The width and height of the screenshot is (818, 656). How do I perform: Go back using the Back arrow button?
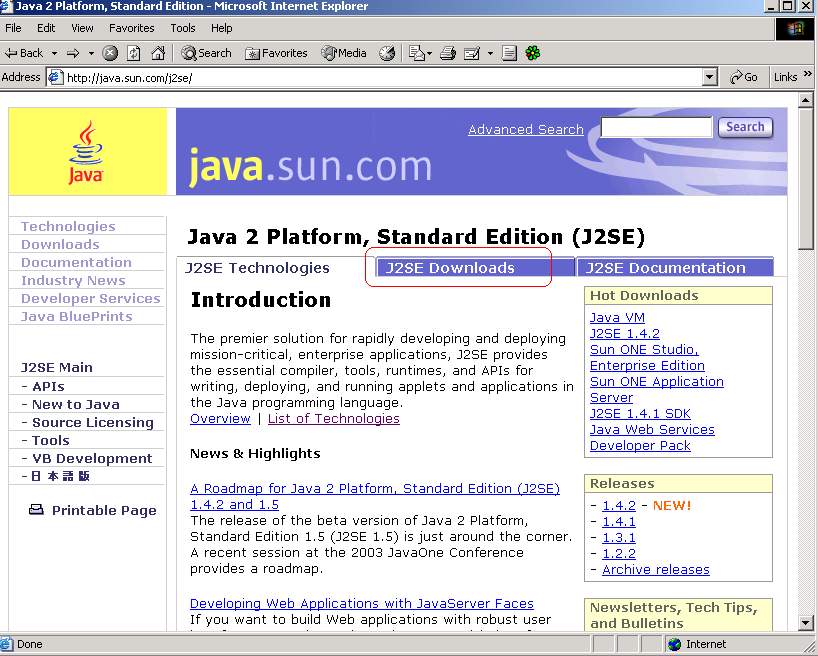pos(24,53)
